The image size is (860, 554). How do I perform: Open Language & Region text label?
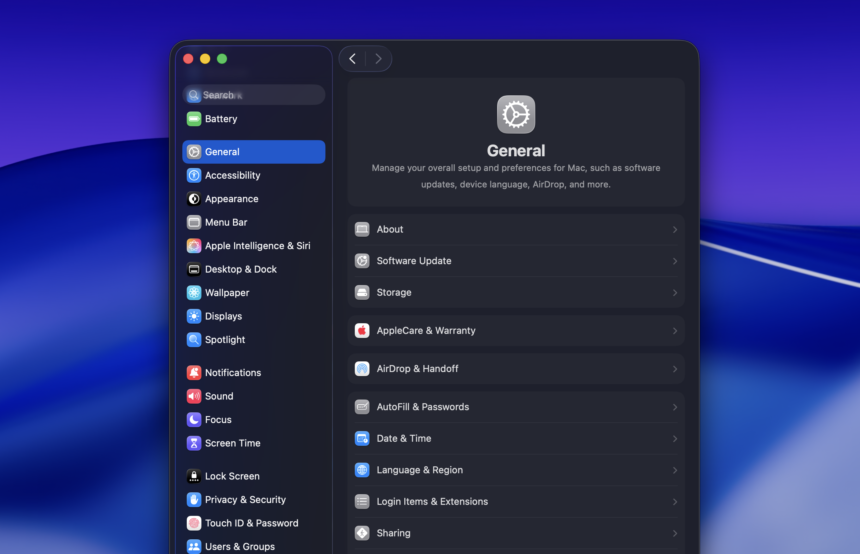pos(420,470)
